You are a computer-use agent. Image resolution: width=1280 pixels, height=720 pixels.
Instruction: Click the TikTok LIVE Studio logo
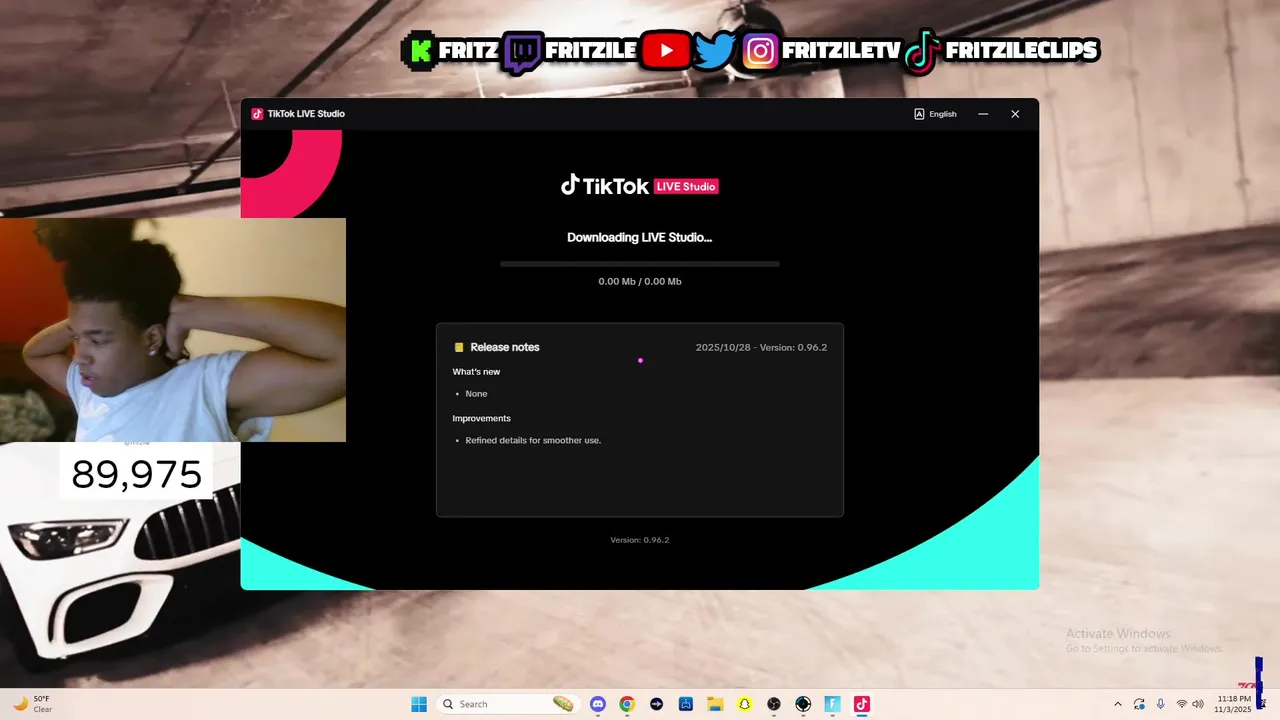(x=640, y=186)
